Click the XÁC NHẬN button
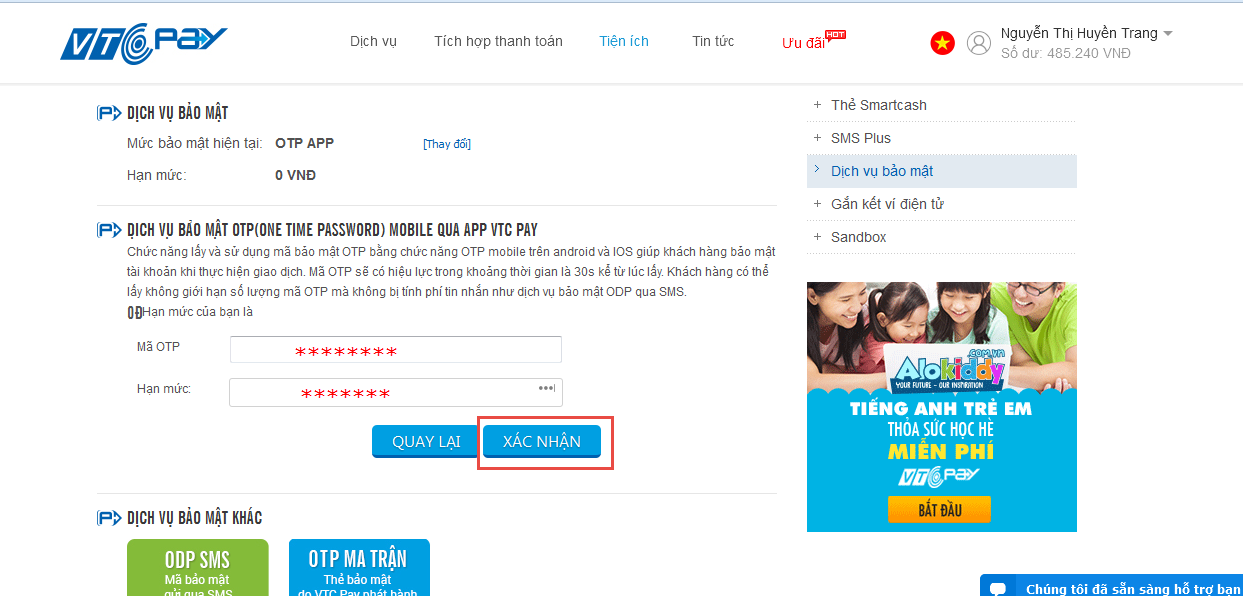Screen dimensions: 1243x596 point(542,442)
